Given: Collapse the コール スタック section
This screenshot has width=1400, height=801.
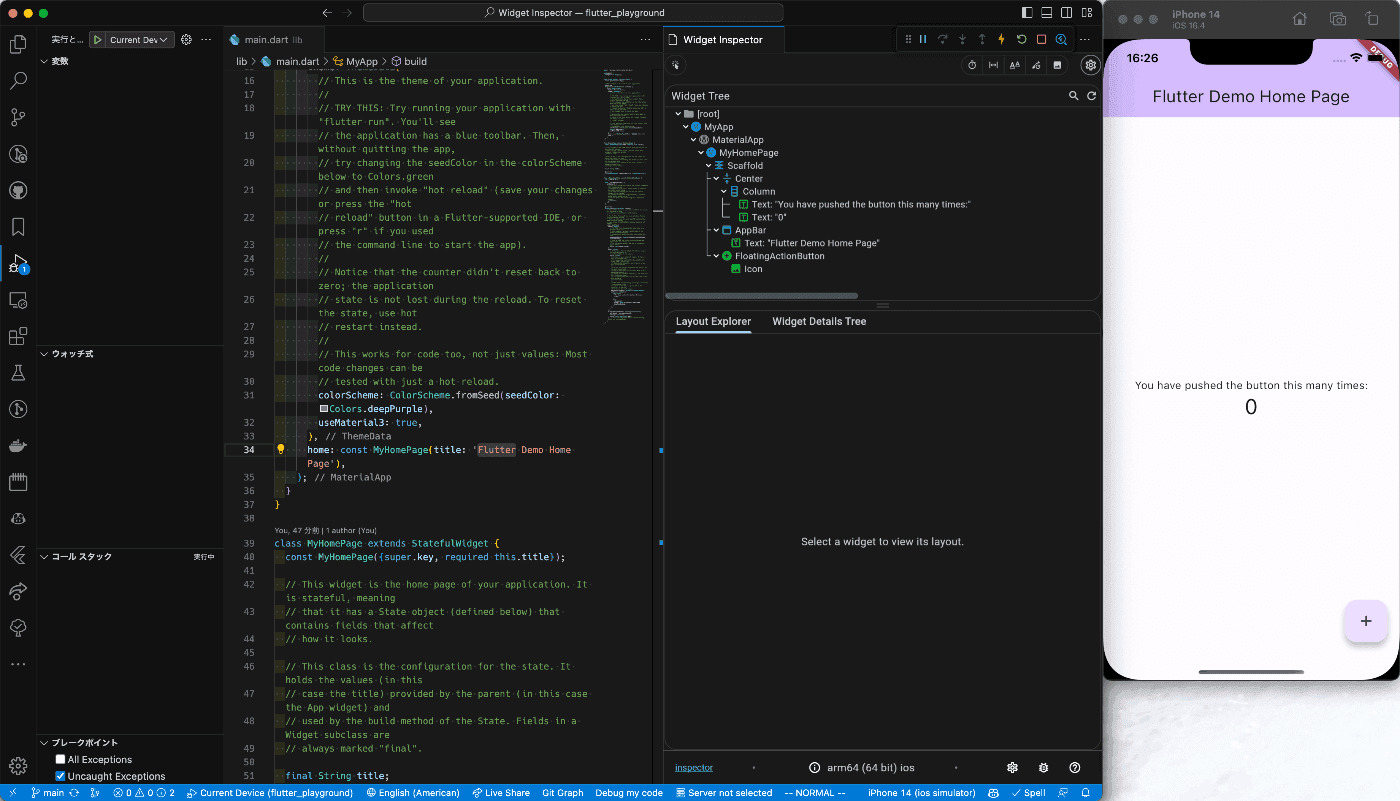Looking at the screenshot, I should pos(44,556).
